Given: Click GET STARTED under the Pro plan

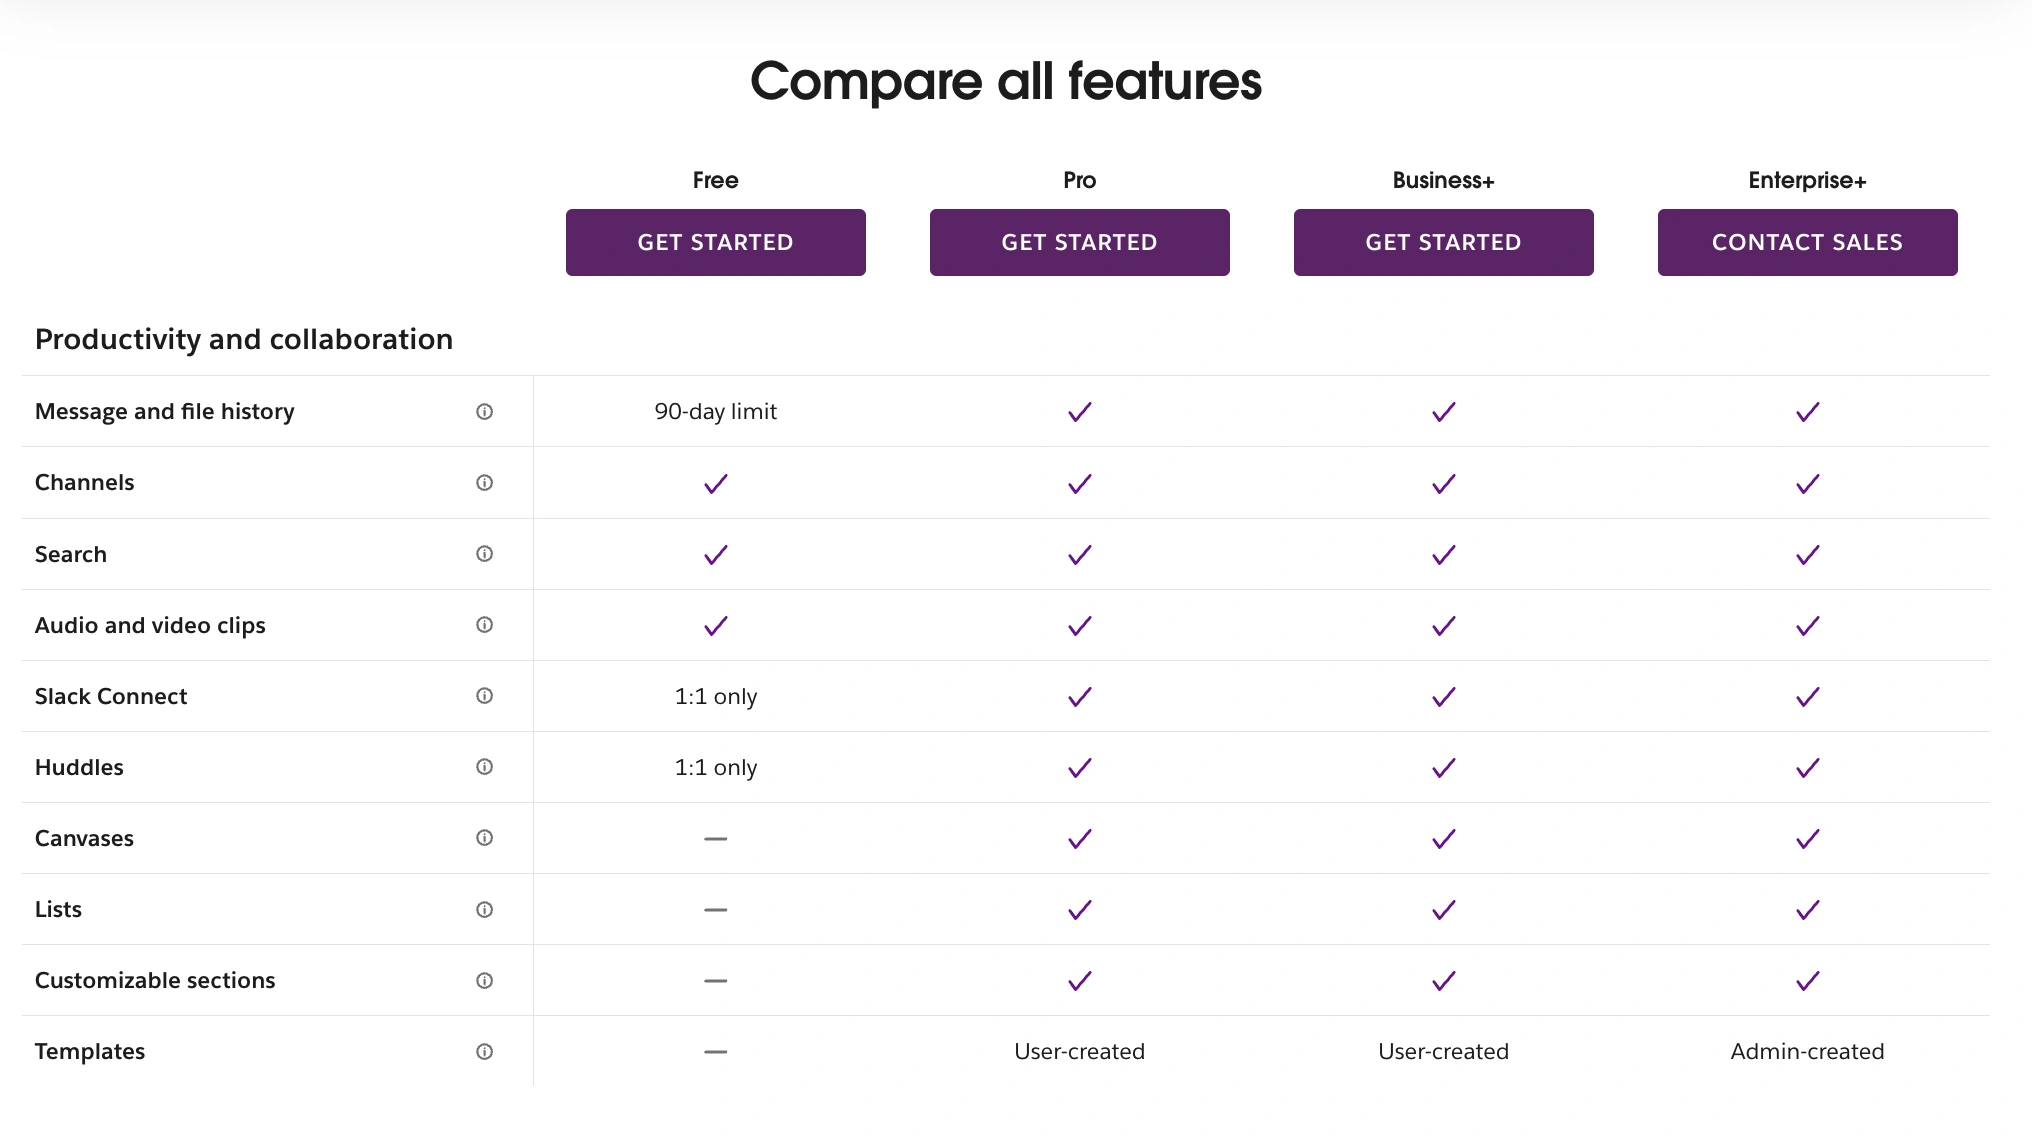Looking at the screenshot, I should (1079, 242).
